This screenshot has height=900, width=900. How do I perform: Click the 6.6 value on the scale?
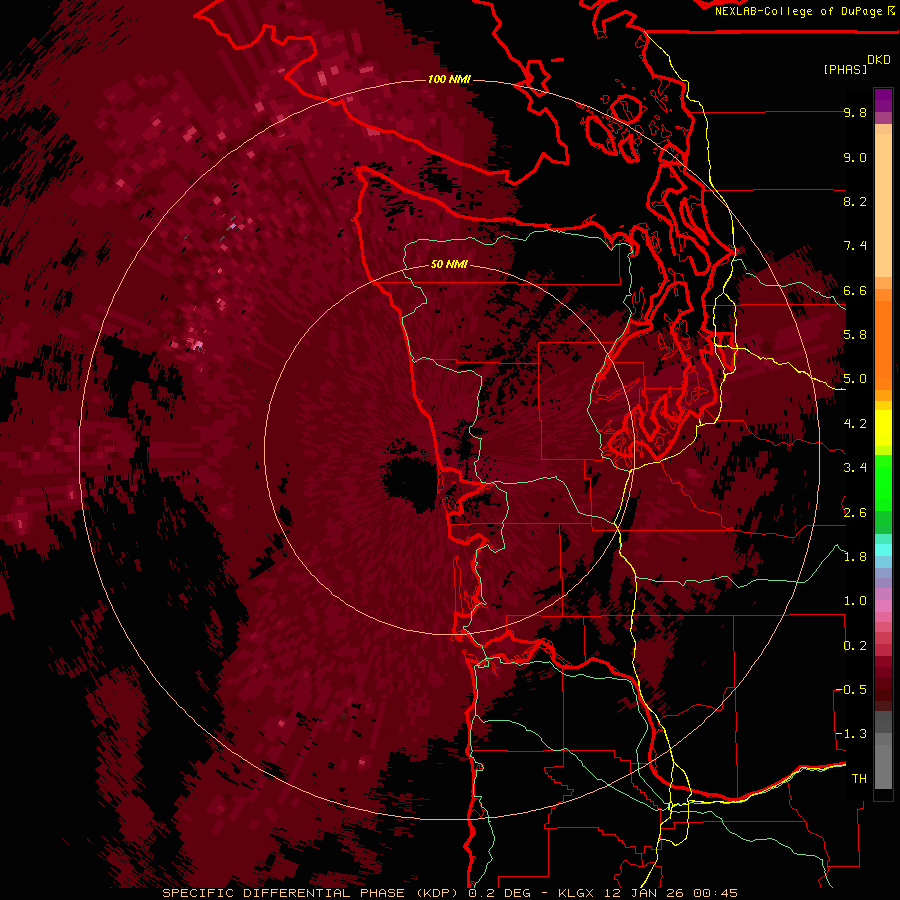855,290
